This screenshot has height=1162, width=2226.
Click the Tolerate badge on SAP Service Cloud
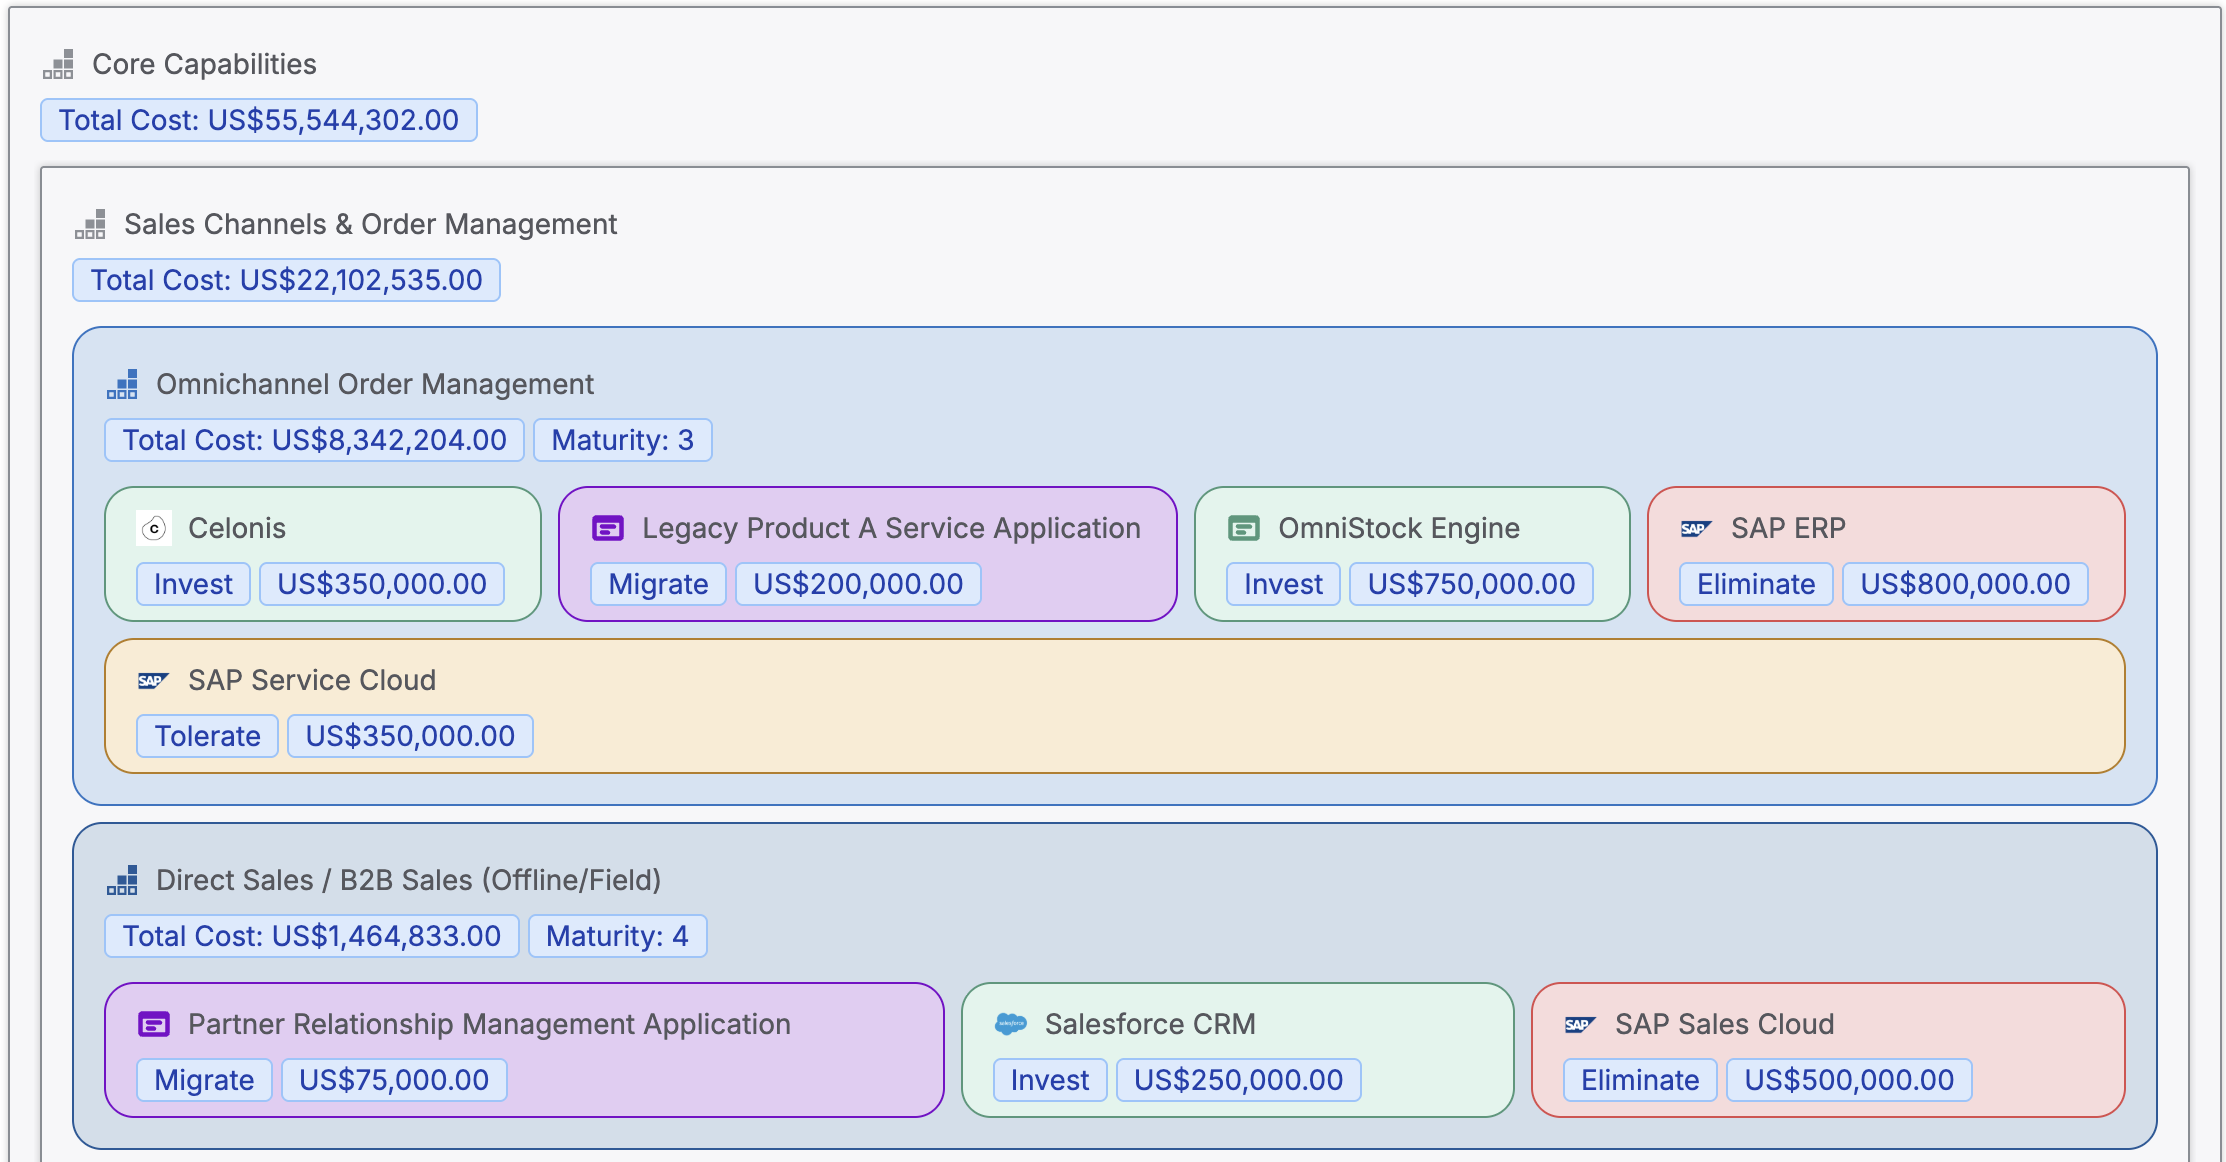(207, 736)
